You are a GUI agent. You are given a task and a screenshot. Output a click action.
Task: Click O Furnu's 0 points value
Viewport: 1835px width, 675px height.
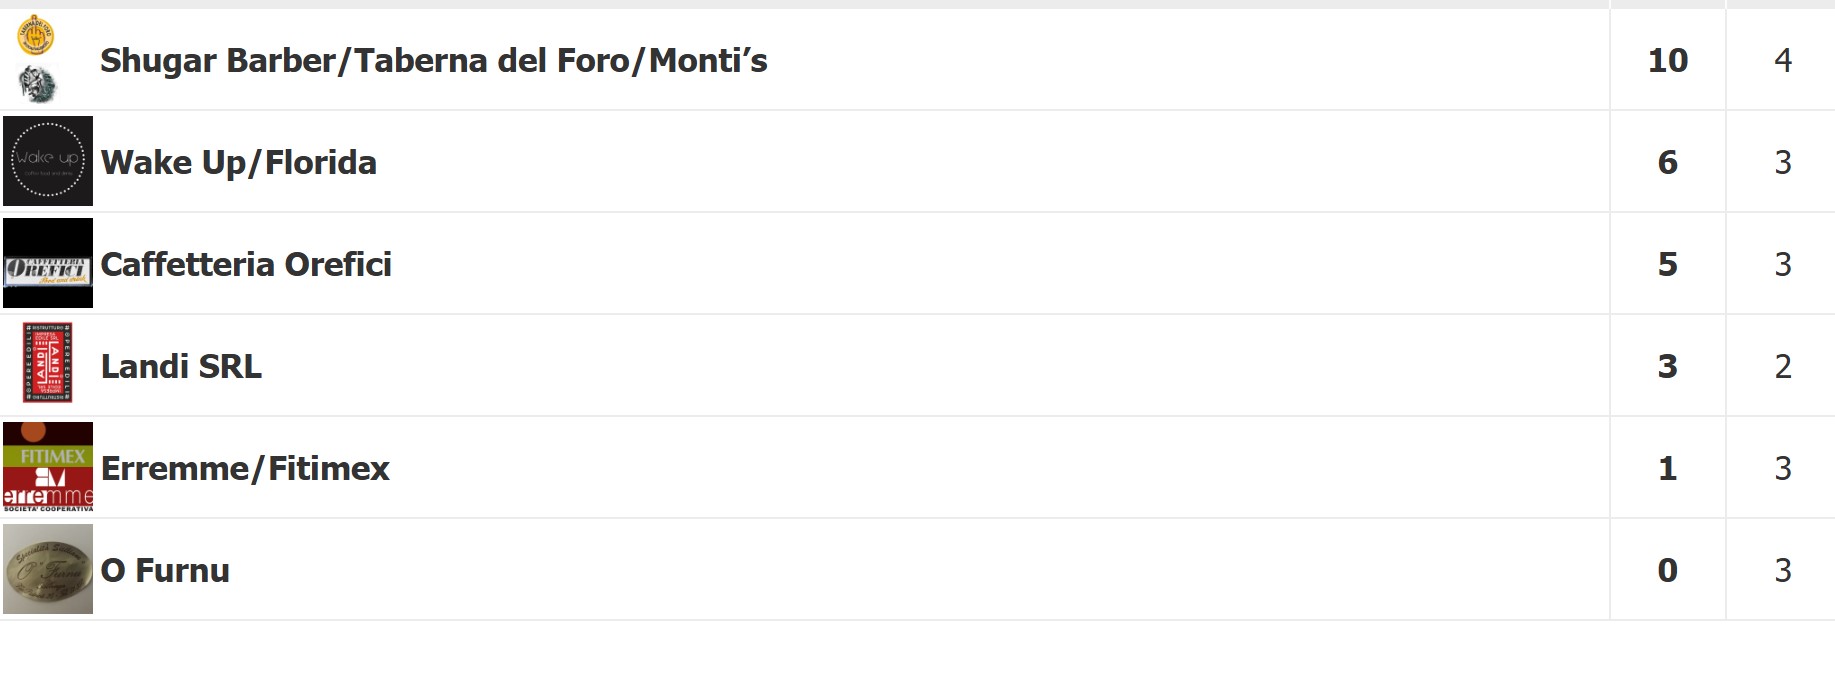click(1667, 571)
